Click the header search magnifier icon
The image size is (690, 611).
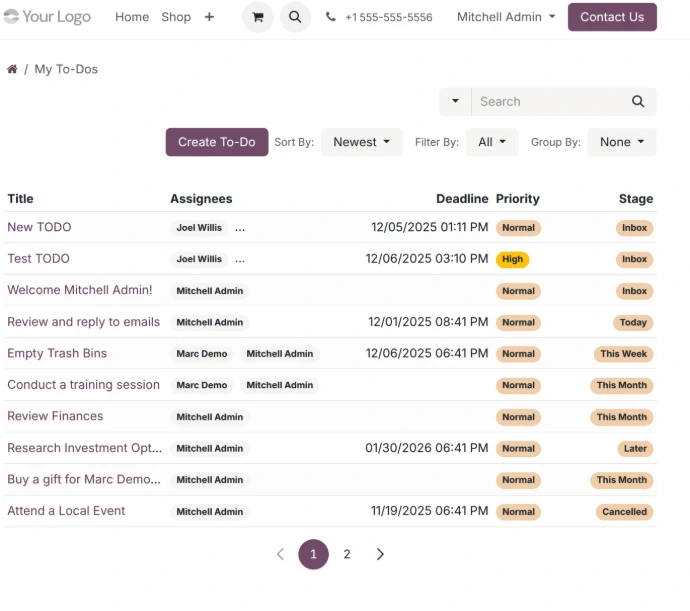tap(295, 17)
